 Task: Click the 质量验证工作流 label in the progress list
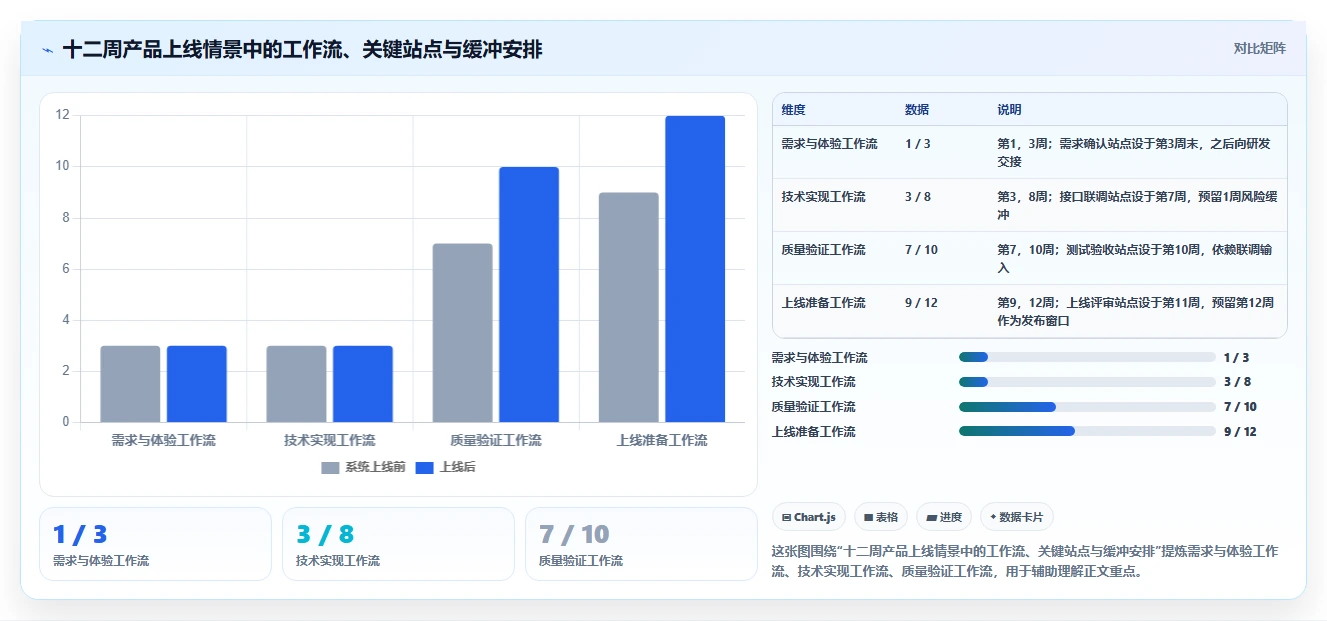(814, 407)
